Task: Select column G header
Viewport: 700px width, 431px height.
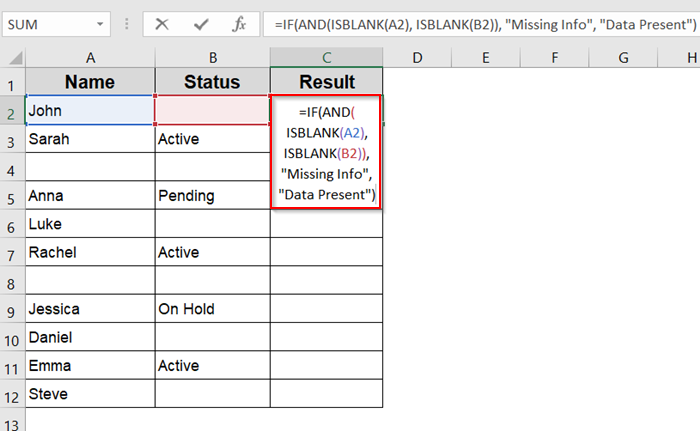Action: point(623,58)
